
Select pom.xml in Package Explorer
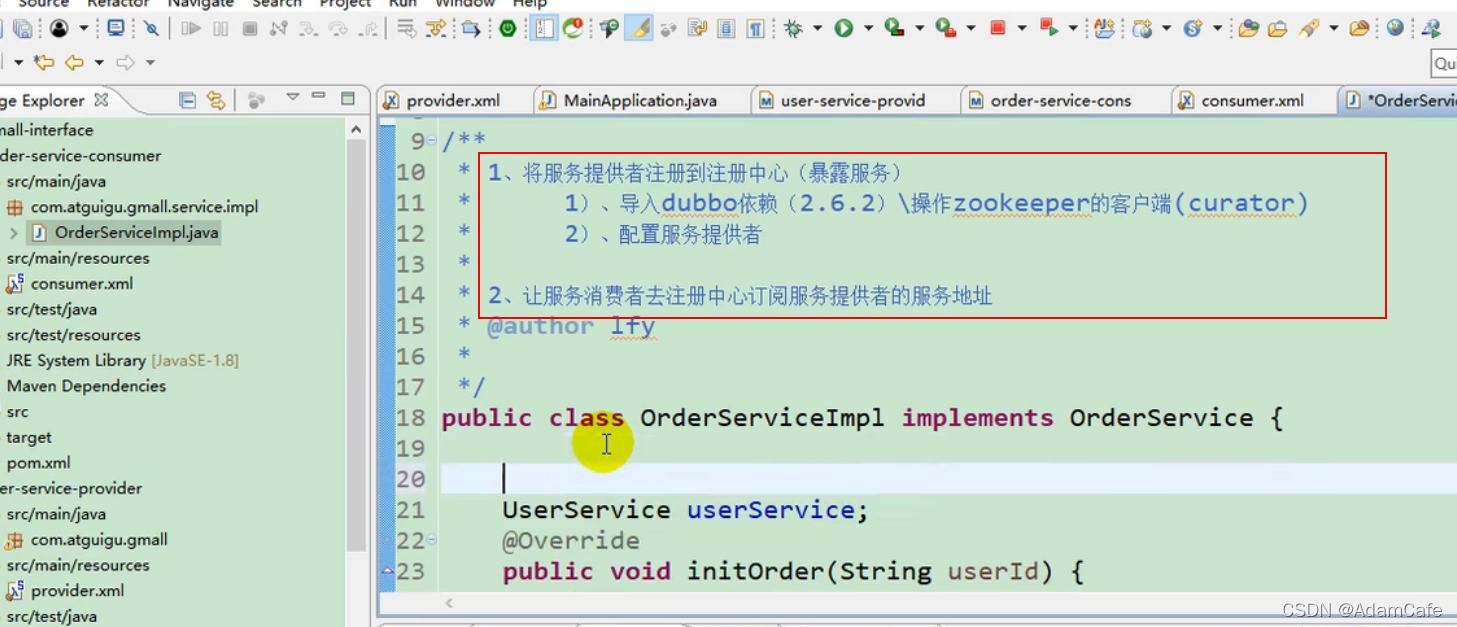point(38,463)
